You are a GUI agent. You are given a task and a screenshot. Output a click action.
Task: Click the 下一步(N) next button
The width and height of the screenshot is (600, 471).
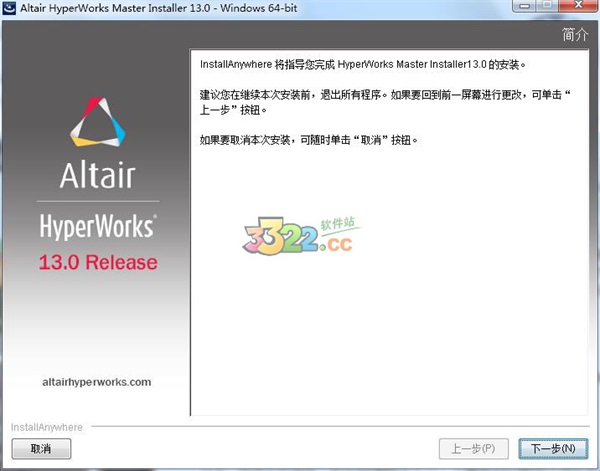pos(553,448)
